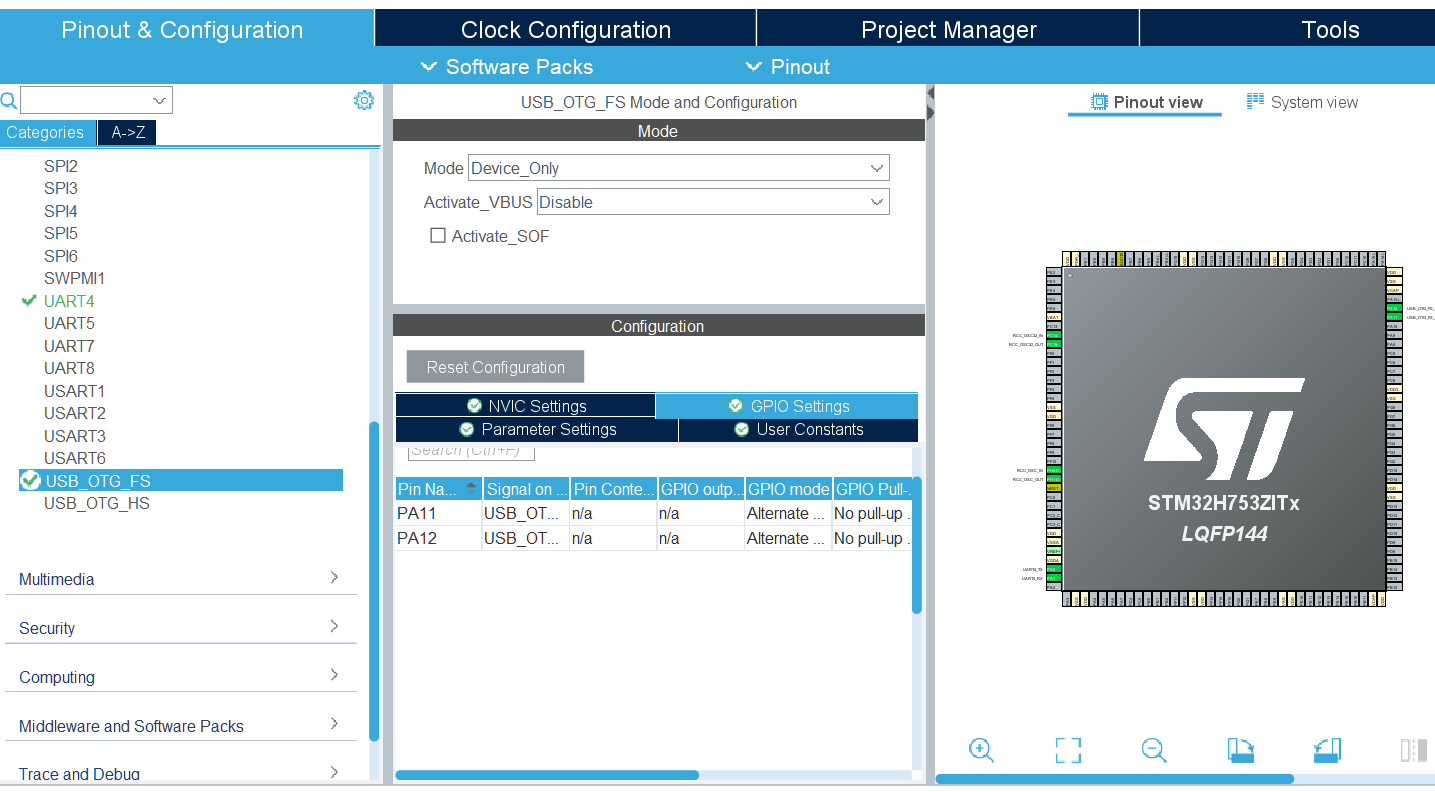
Task: Expand the Security category
Action: [180, 628]
